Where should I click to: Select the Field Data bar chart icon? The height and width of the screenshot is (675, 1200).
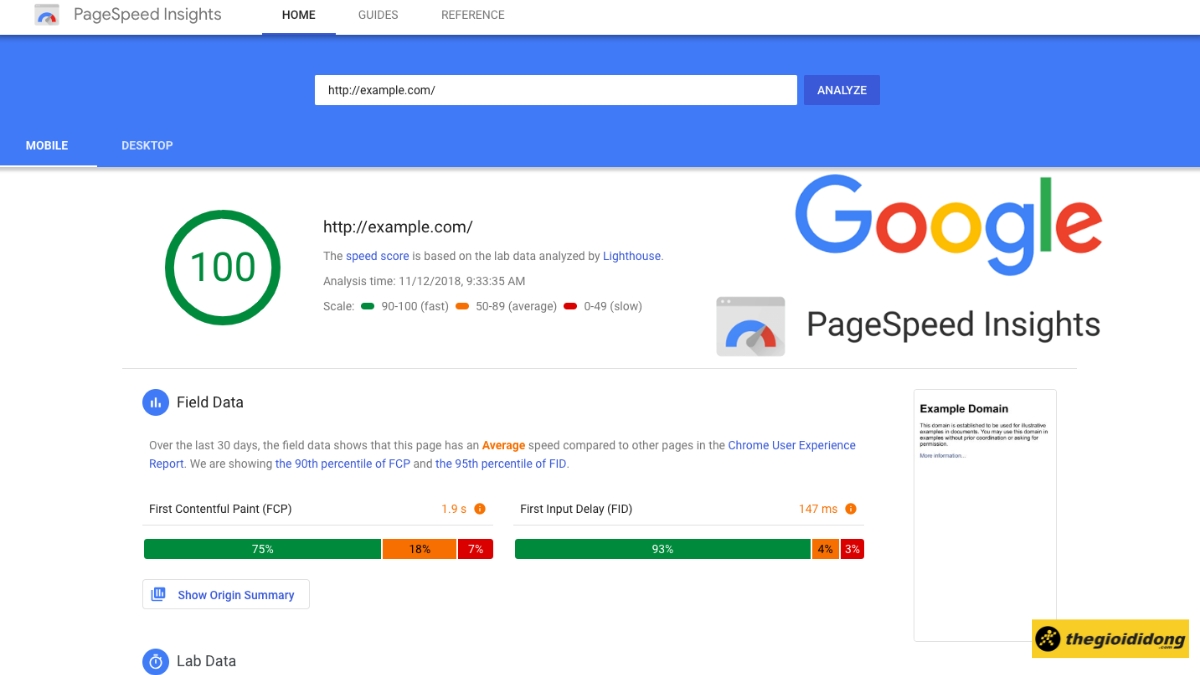click(156, 402)
